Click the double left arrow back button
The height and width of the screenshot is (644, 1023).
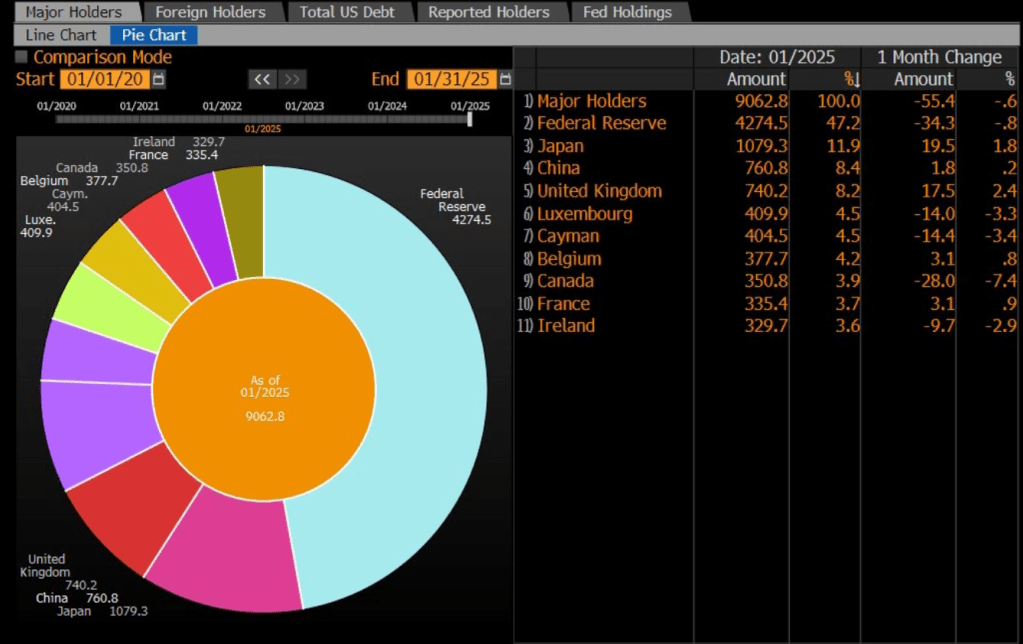coord(262,79)
